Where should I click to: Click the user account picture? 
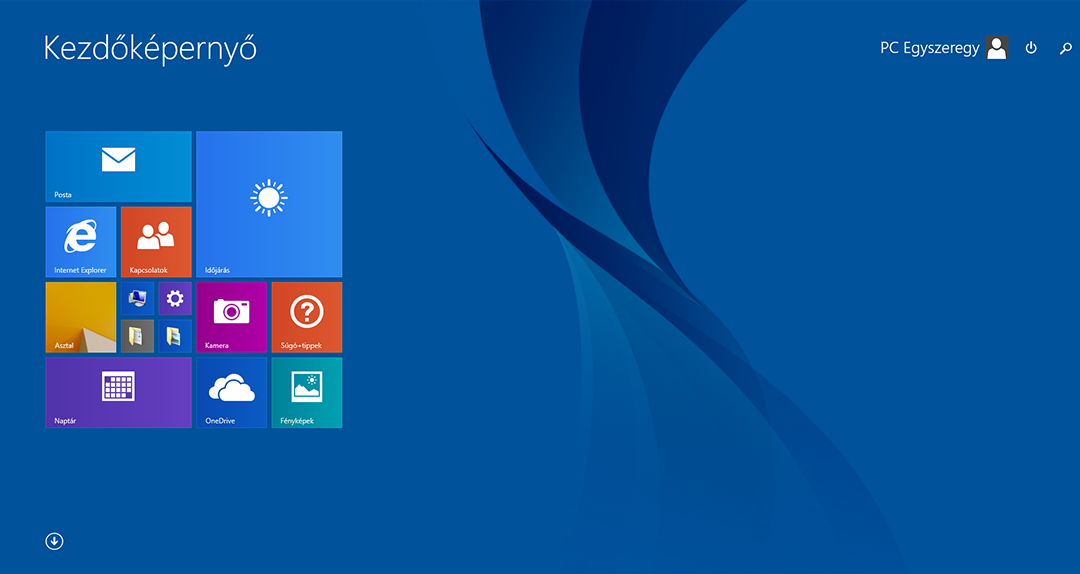click(x=997, y=48)
